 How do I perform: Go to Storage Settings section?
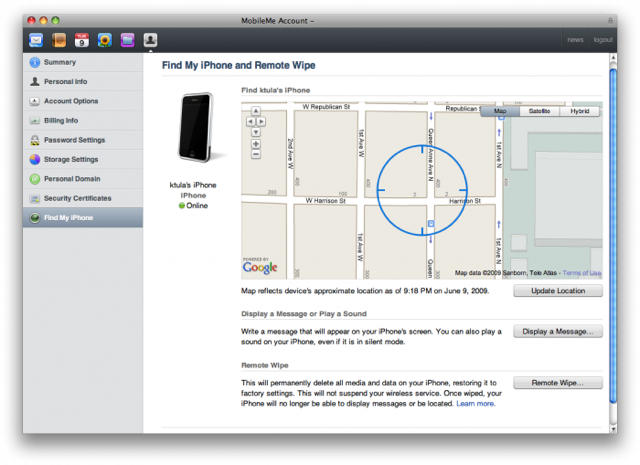[71, 159]
